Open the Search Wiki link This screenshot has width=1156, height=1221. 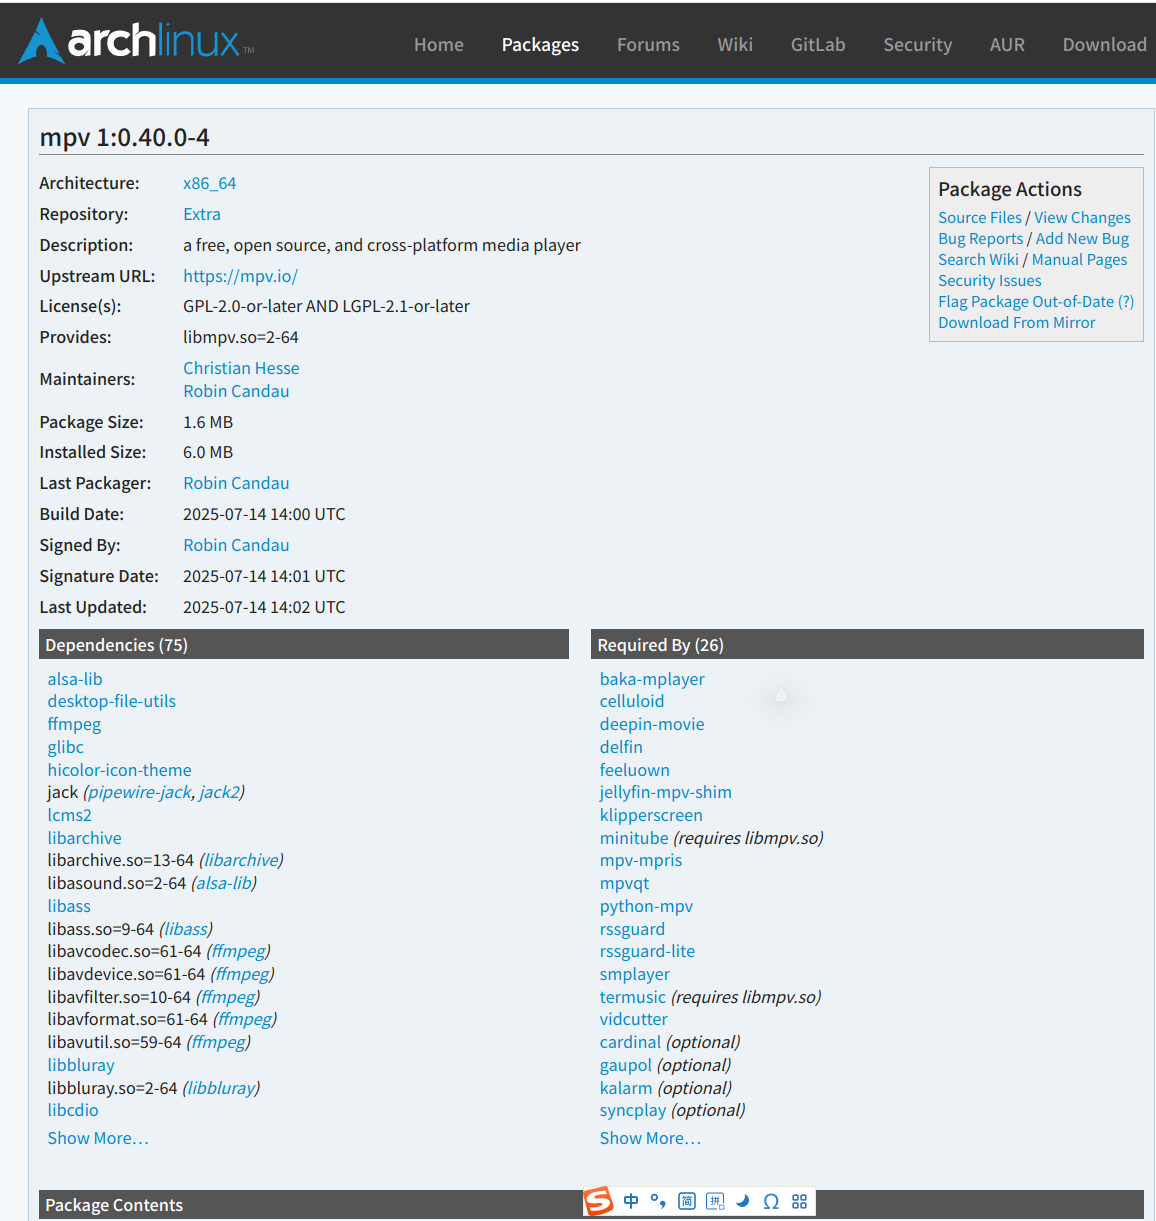click(x=978, y=259)
